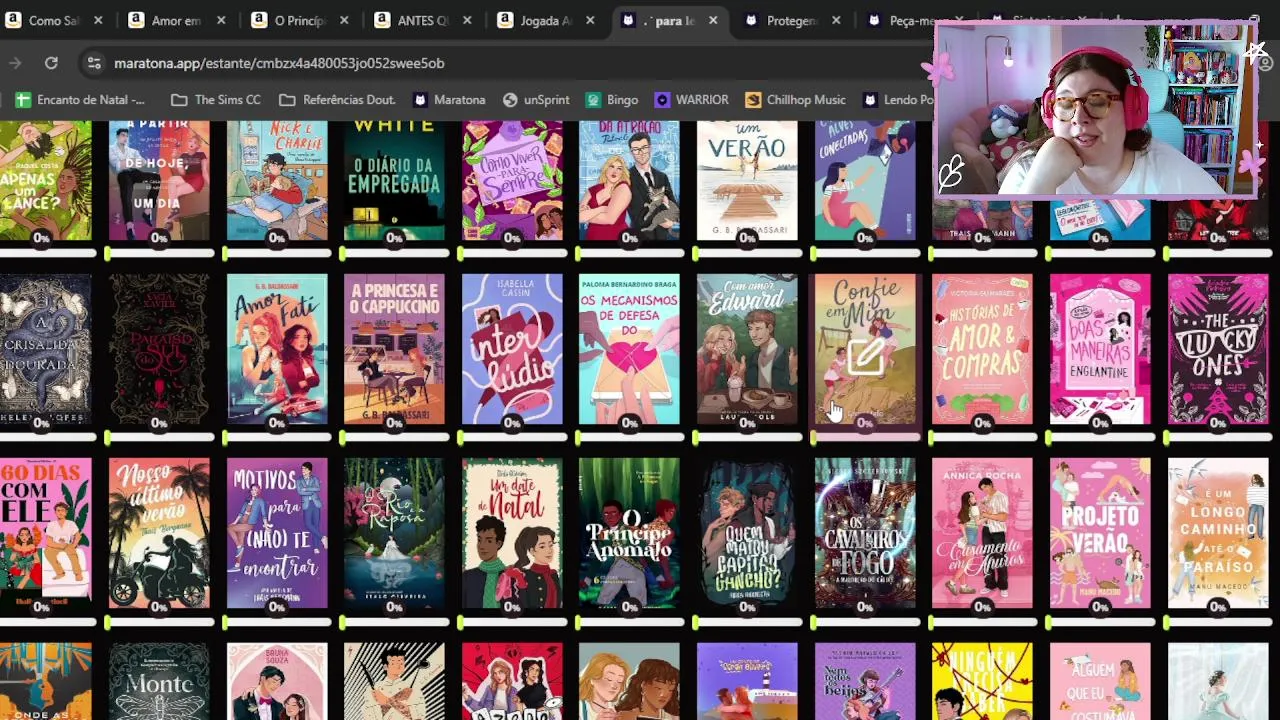Open '60 Dias com Ele' book cover
The image size is (1280, 720).
[x=45, y=533]
